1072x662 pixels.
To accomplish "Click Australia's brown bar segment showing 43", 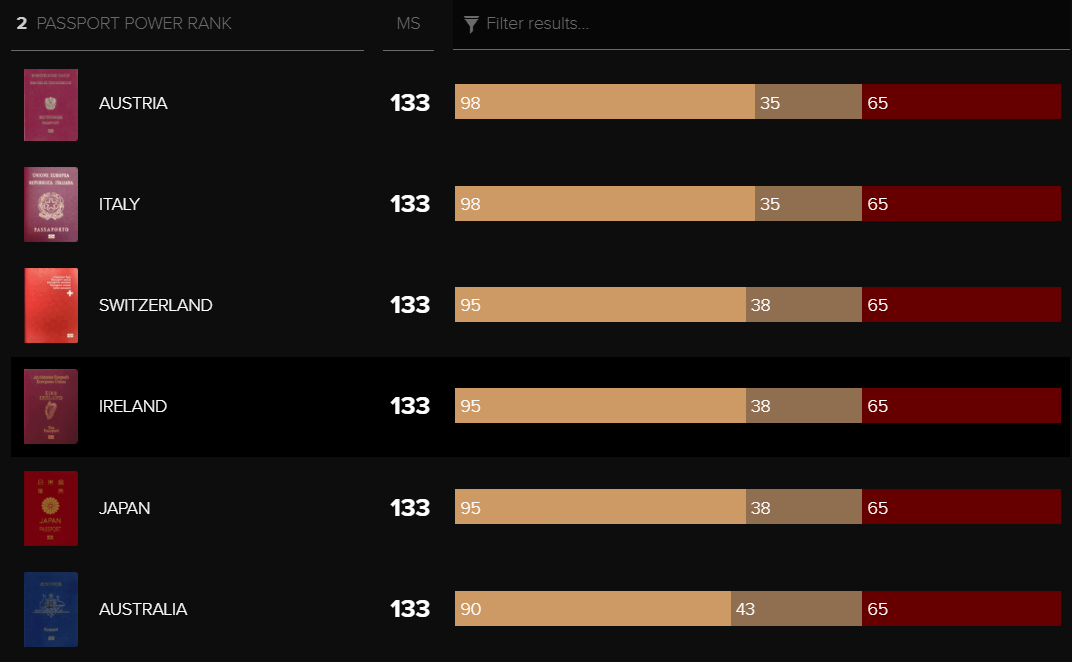I will click(796, 608).
